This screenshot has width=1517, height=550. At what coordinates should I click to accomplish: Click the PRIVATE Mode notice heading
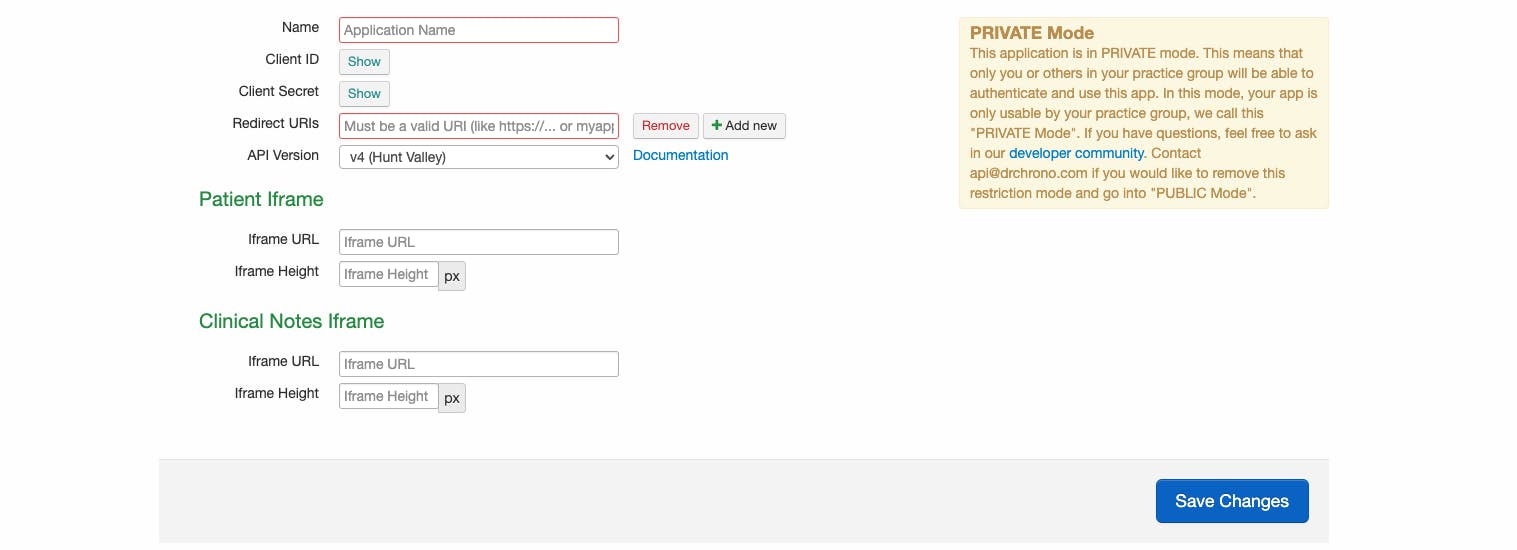(1032, 33)
